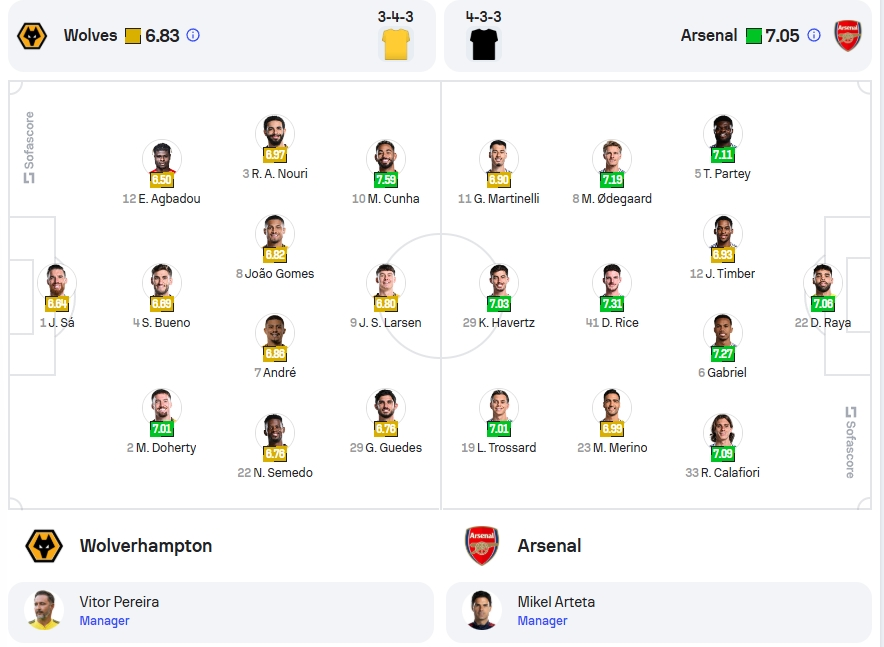
Task: Click the Wolves rating info icon
Action: tap(193, 36)
